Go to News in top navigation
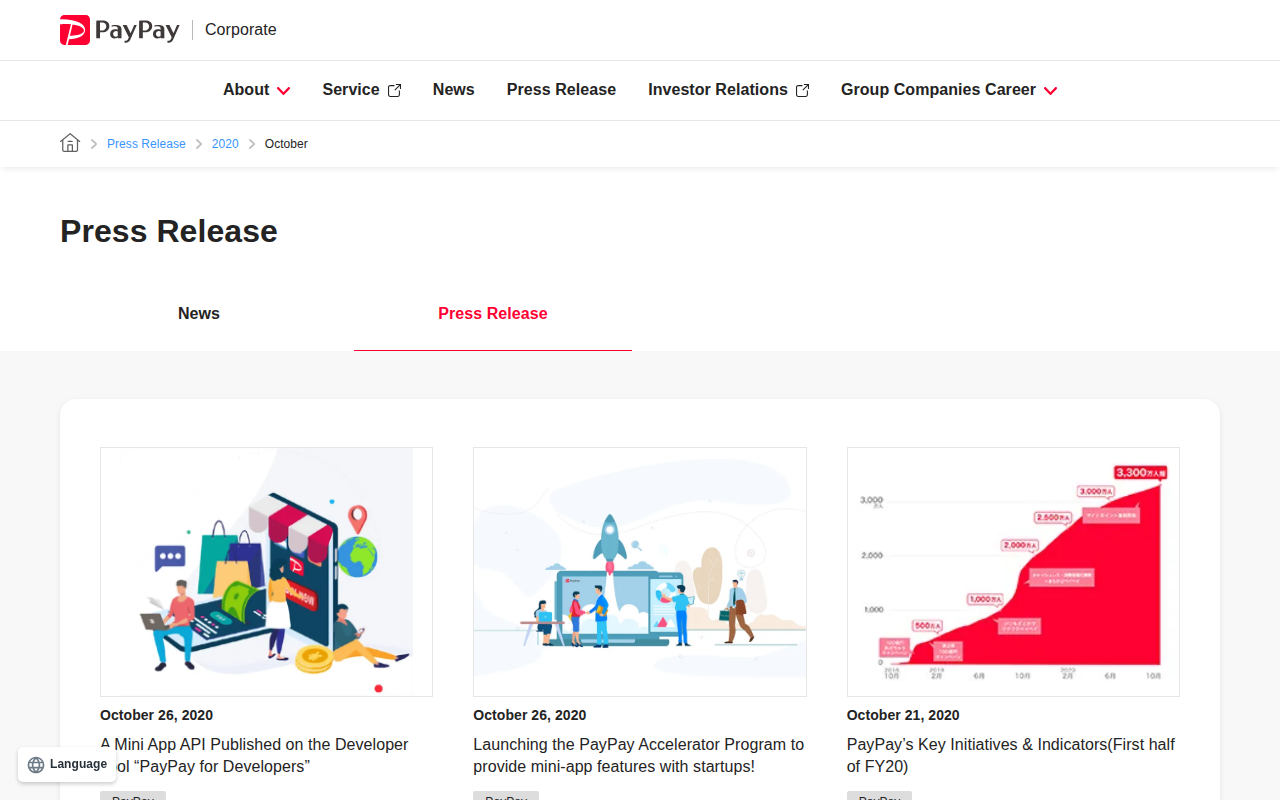 tap(453, 90)
